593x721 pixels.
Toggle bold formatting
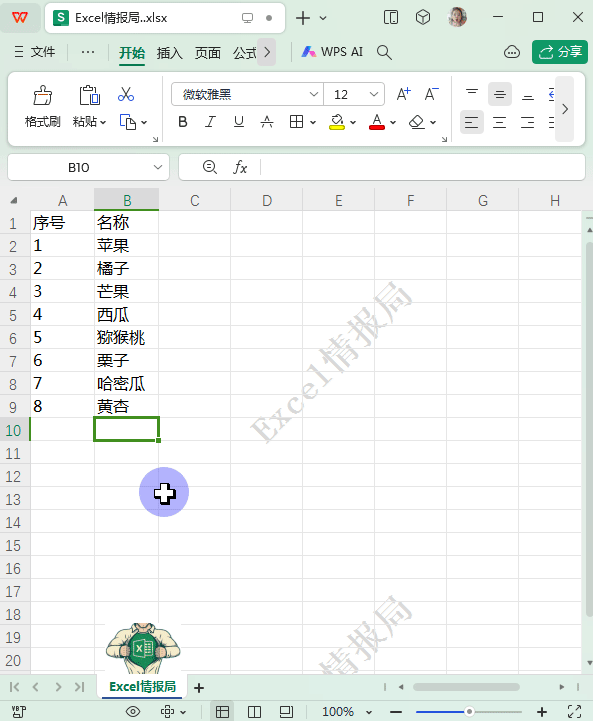pyautogui.click(x=182, y=122)
